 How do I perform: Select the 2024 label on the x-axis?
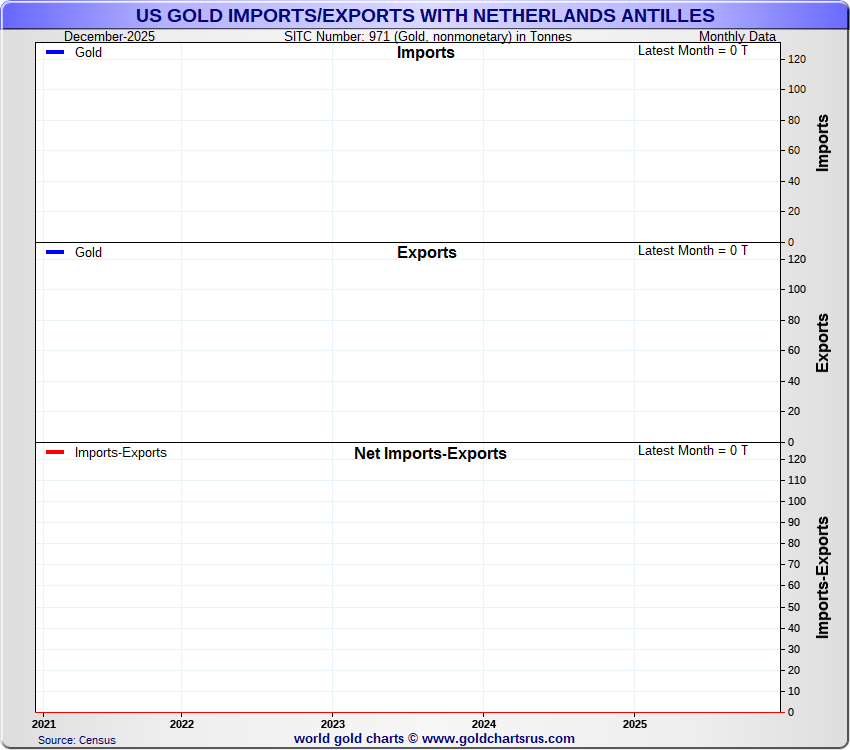click(x=483, y=723)
